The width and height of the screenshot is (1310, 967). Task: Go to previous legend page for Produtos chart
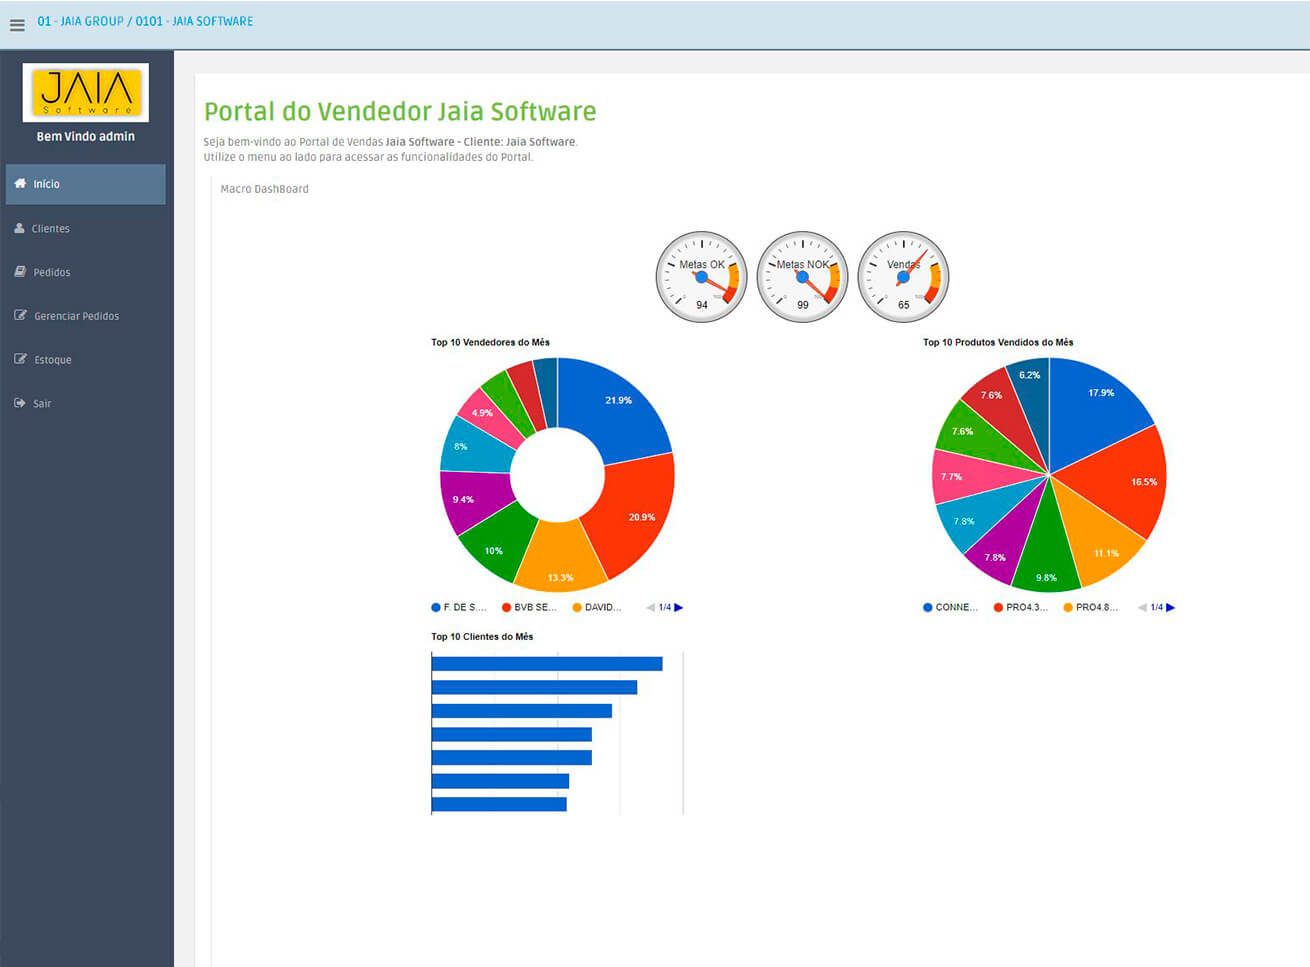pyautogui.click(x=1143, y=607)
